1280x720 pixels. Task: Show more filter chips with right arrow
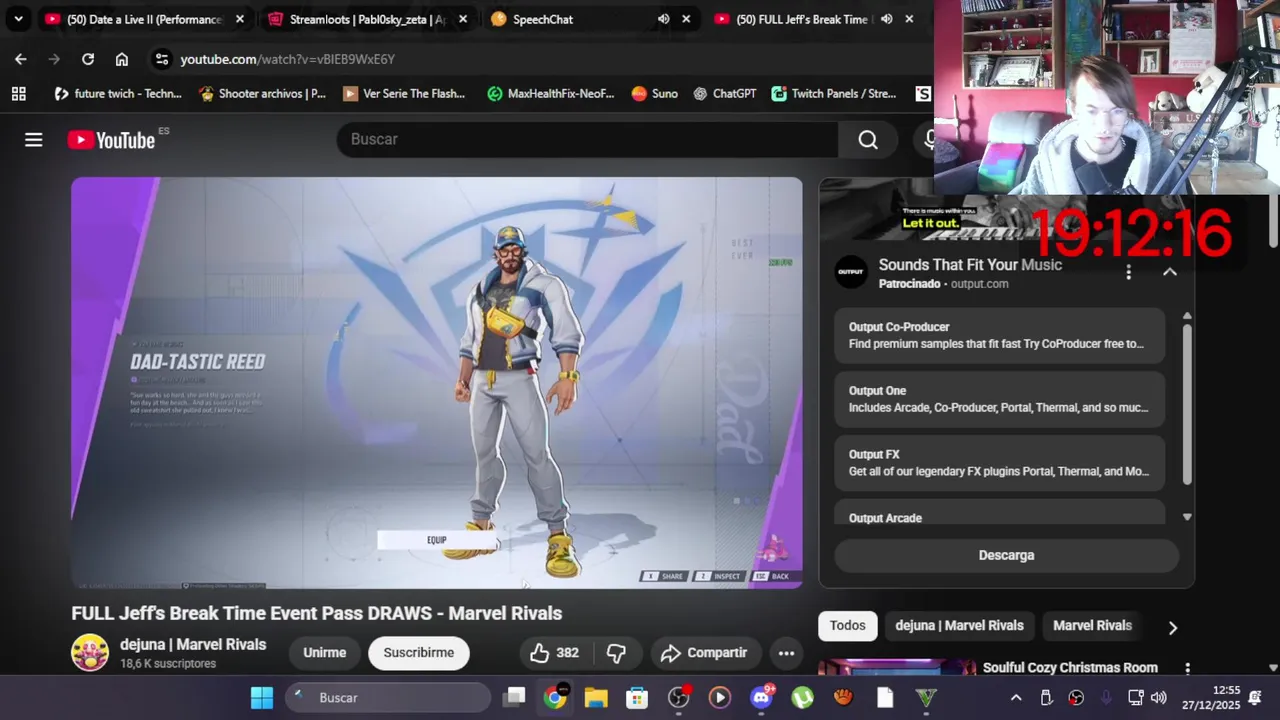(x=1173, y=627)
